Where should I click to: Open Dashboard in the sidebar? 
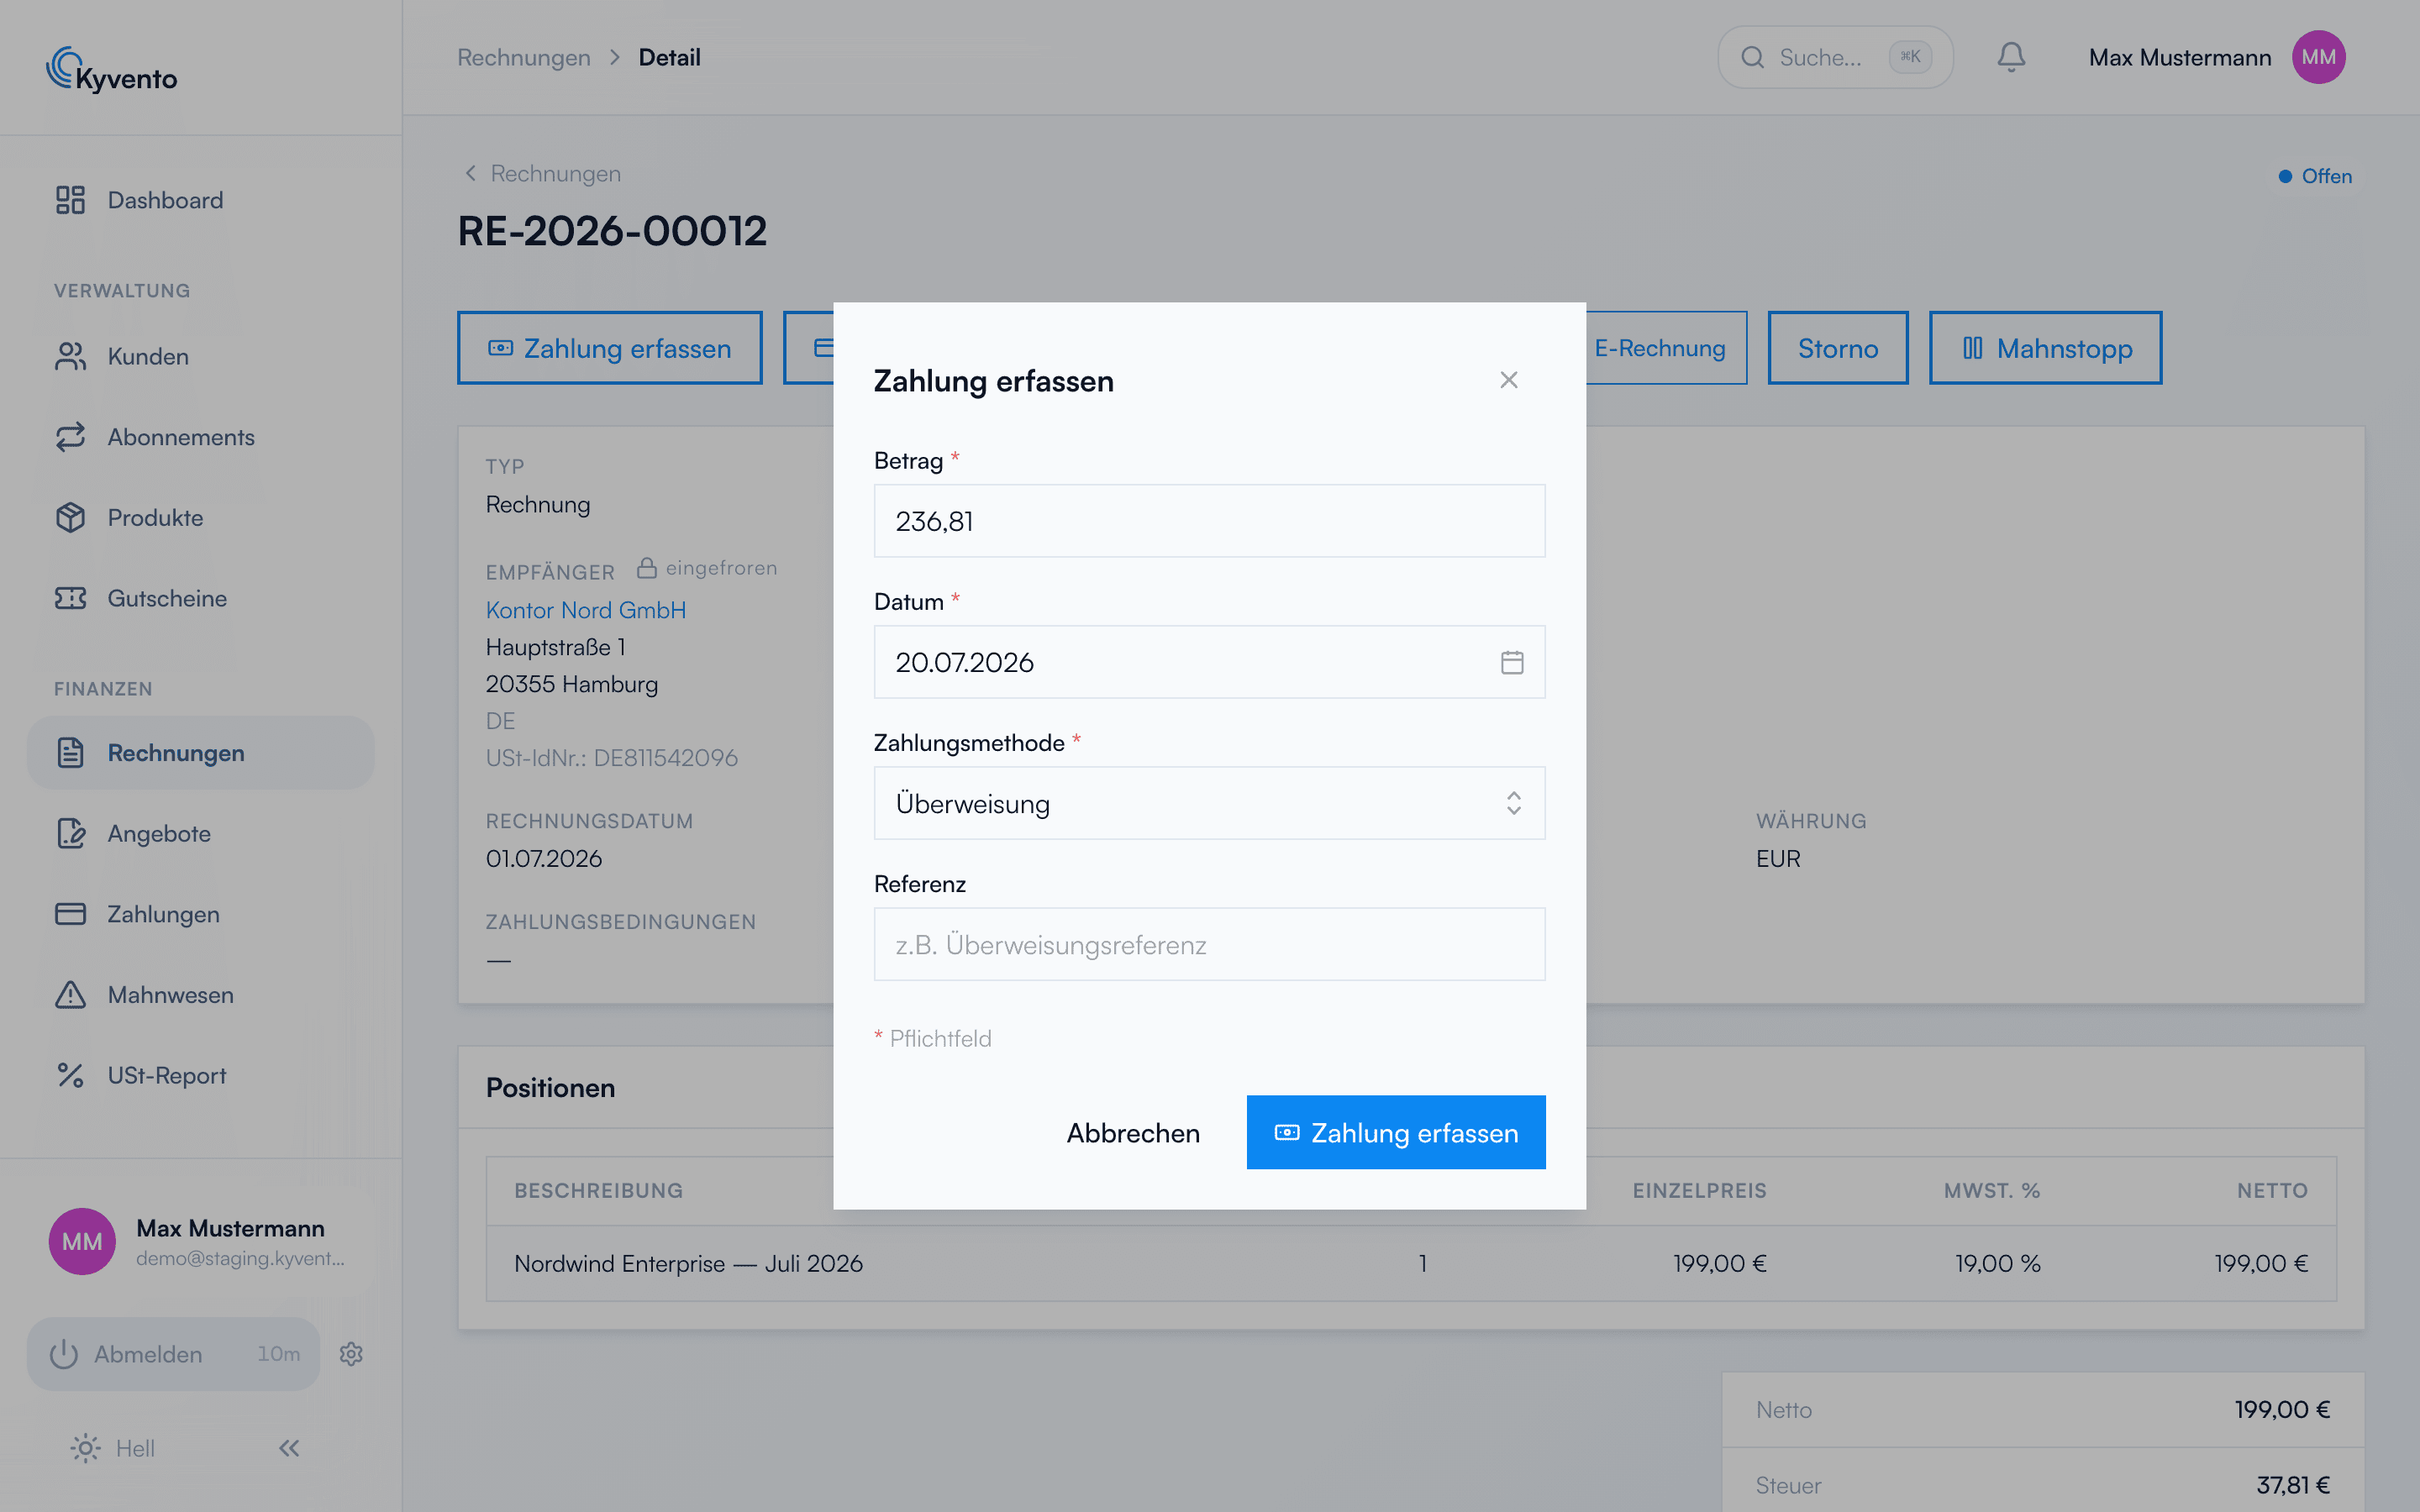coord(200,200)
